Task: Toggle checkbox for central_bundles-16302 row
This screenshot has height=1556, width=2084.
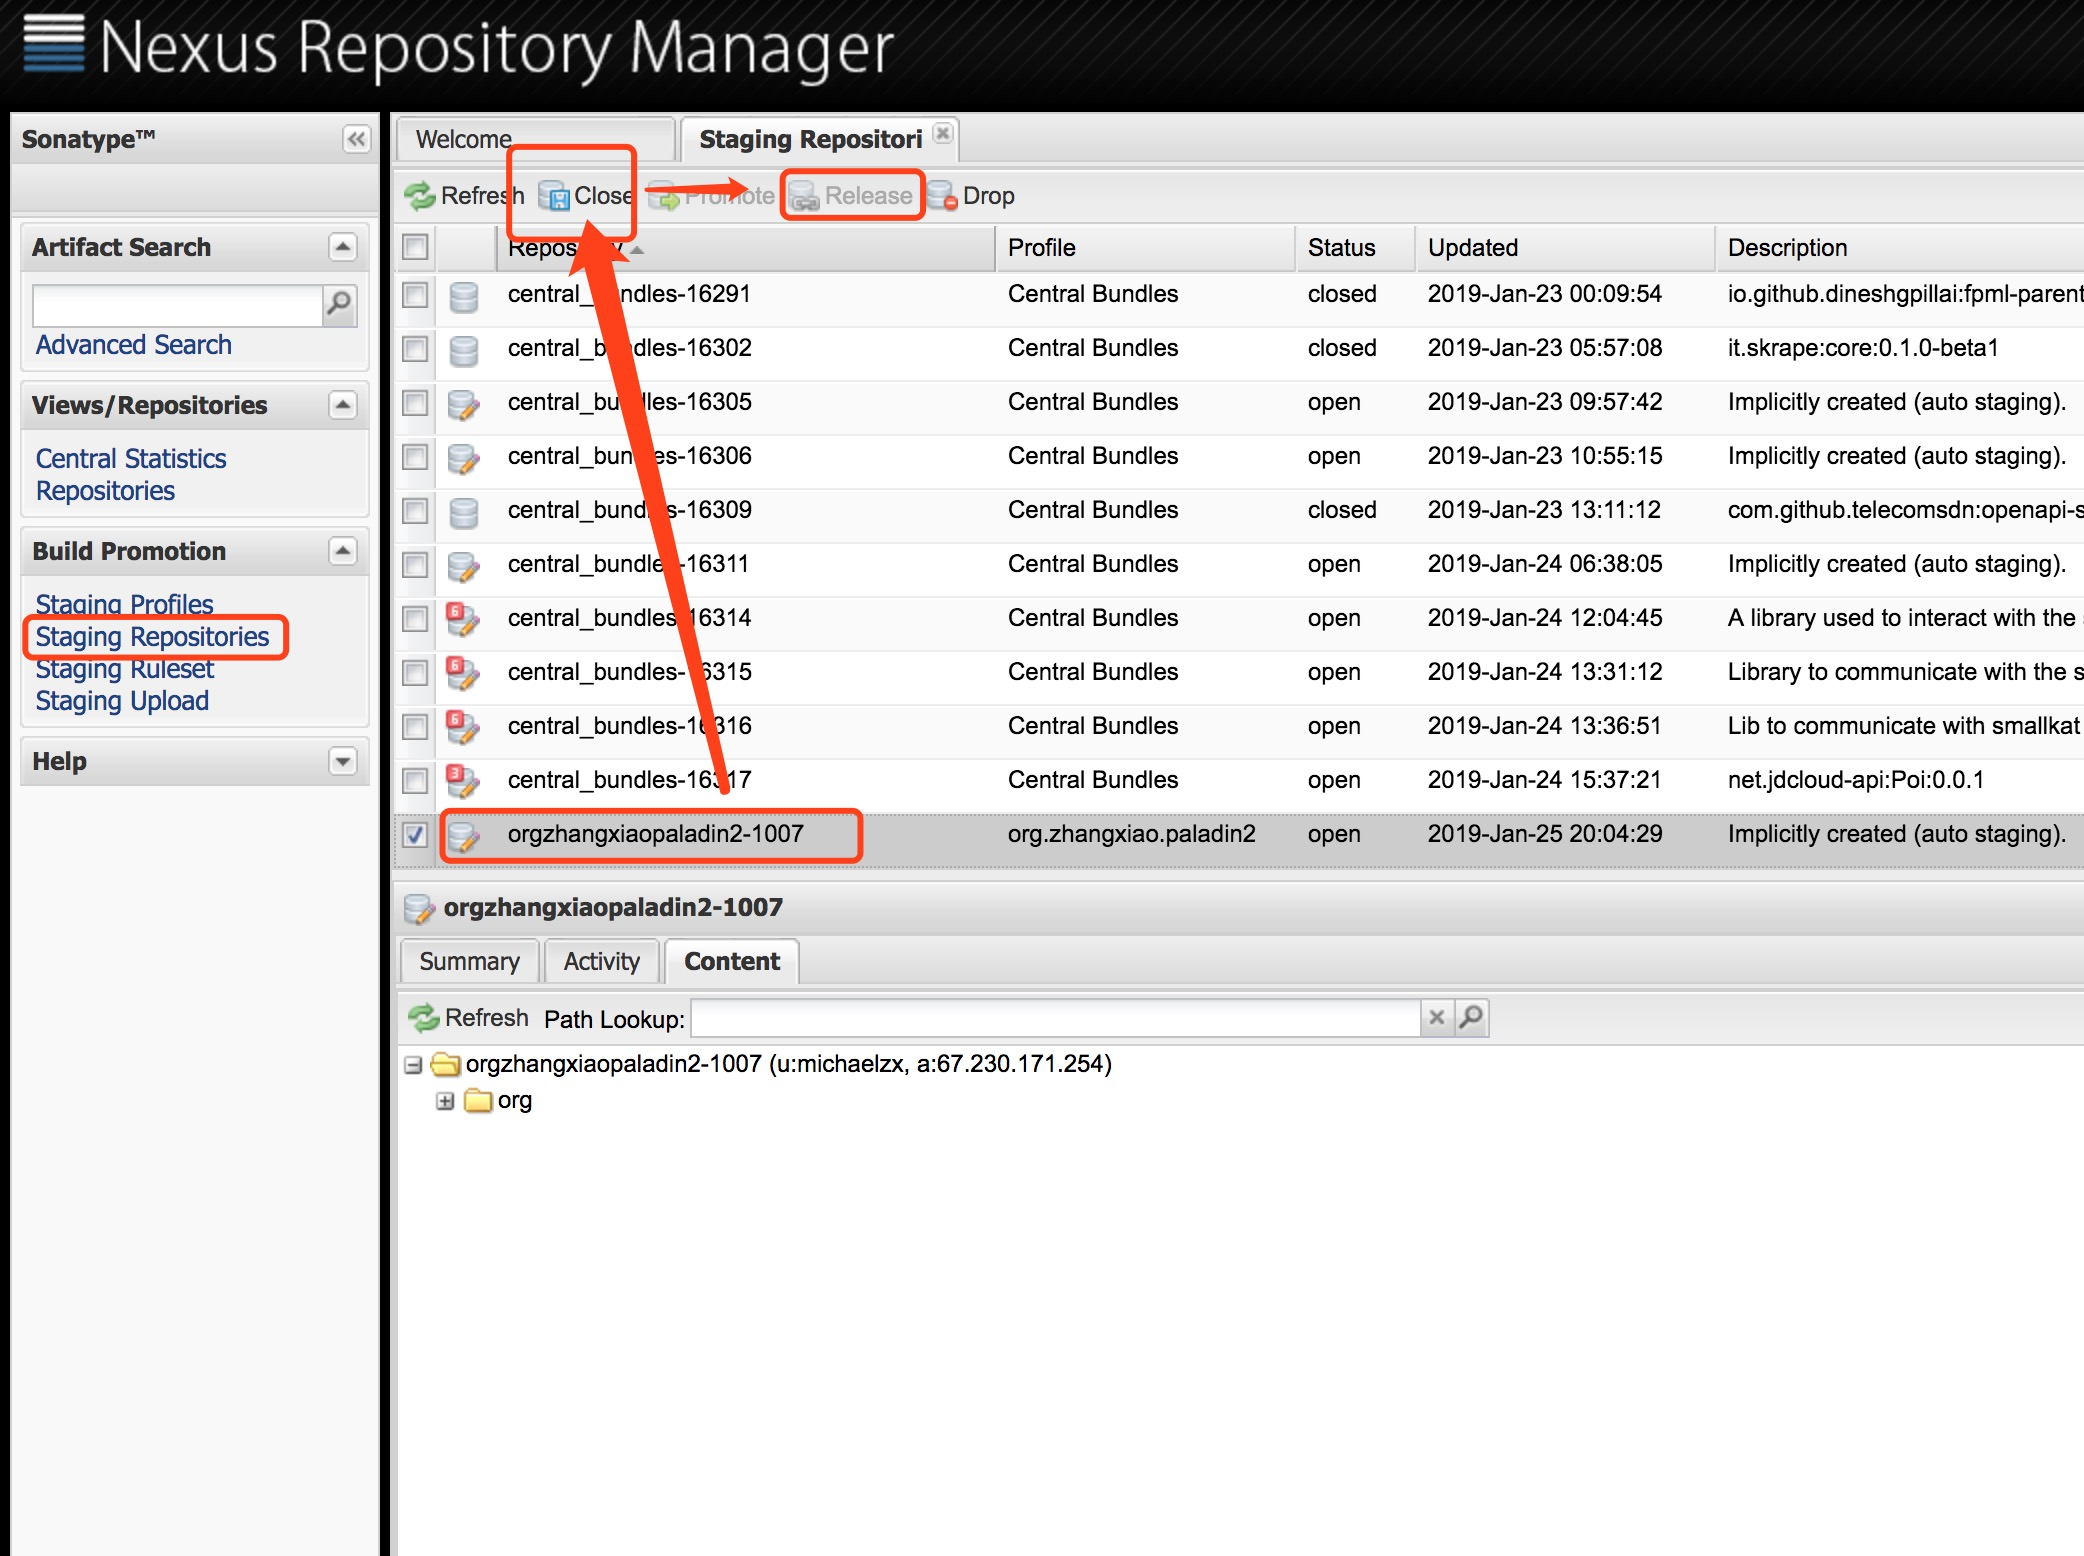Action: 415,347
